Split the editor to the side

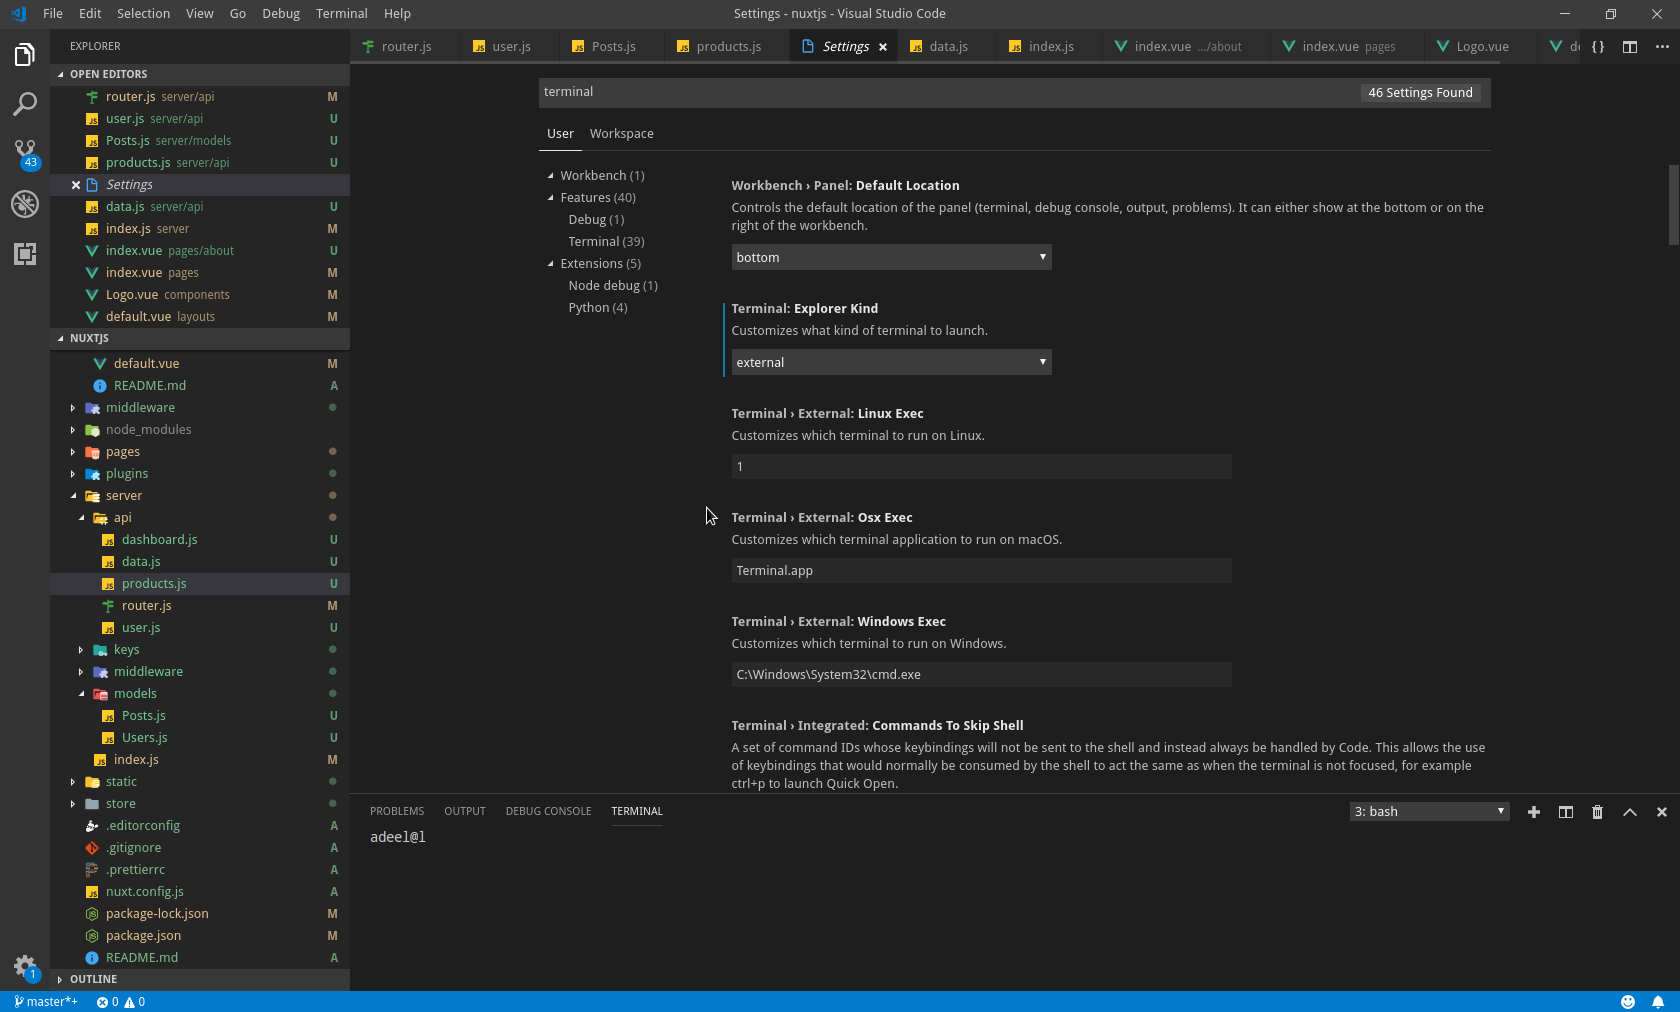(1630, 47)
